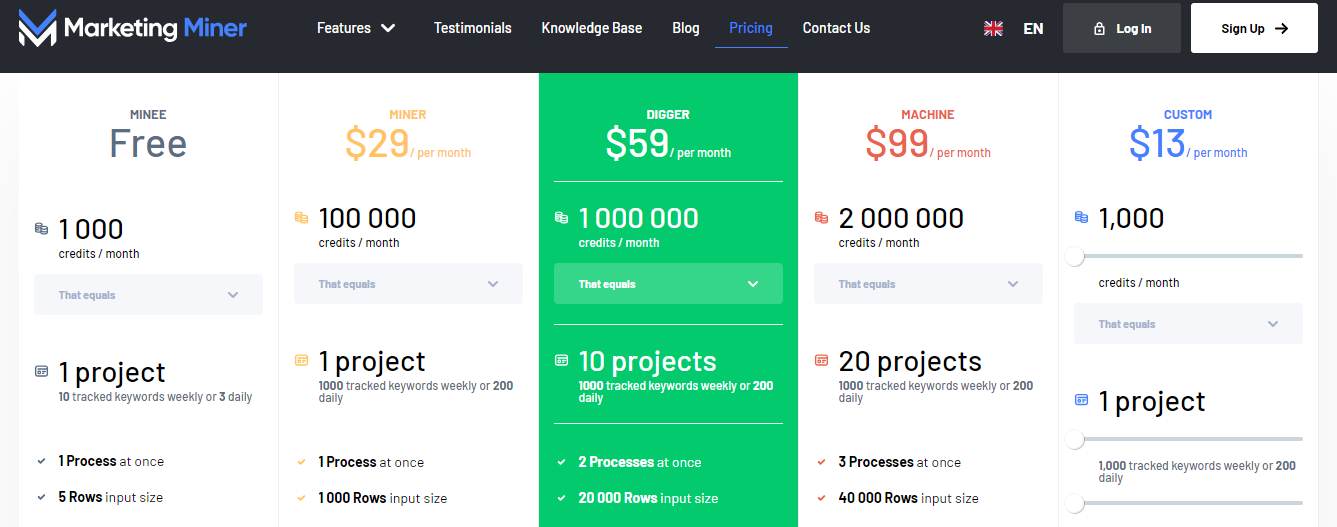Click the Marketing Miner logo
This screenshot has height=527, width=1337.
pos(133,28)
